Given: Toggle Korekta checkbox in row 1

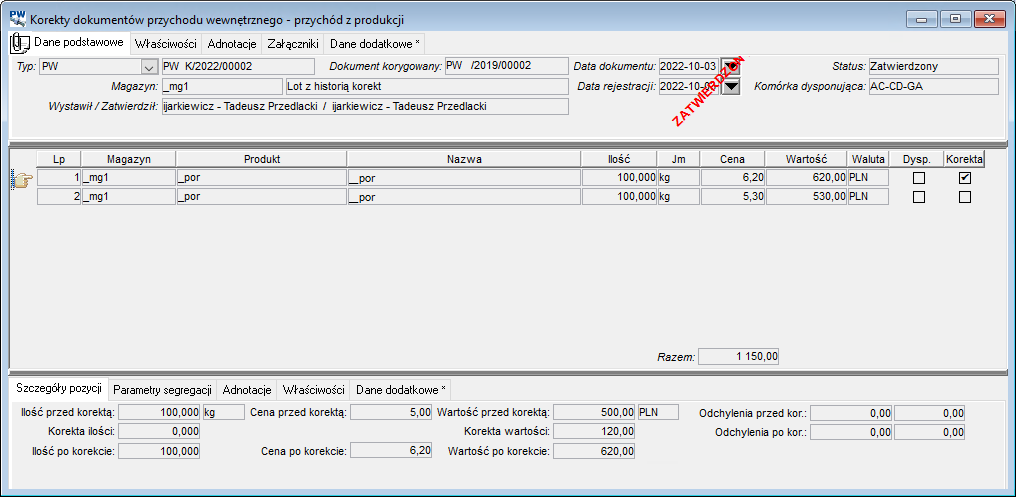Looking at the screenshot, I should [965, 178].
